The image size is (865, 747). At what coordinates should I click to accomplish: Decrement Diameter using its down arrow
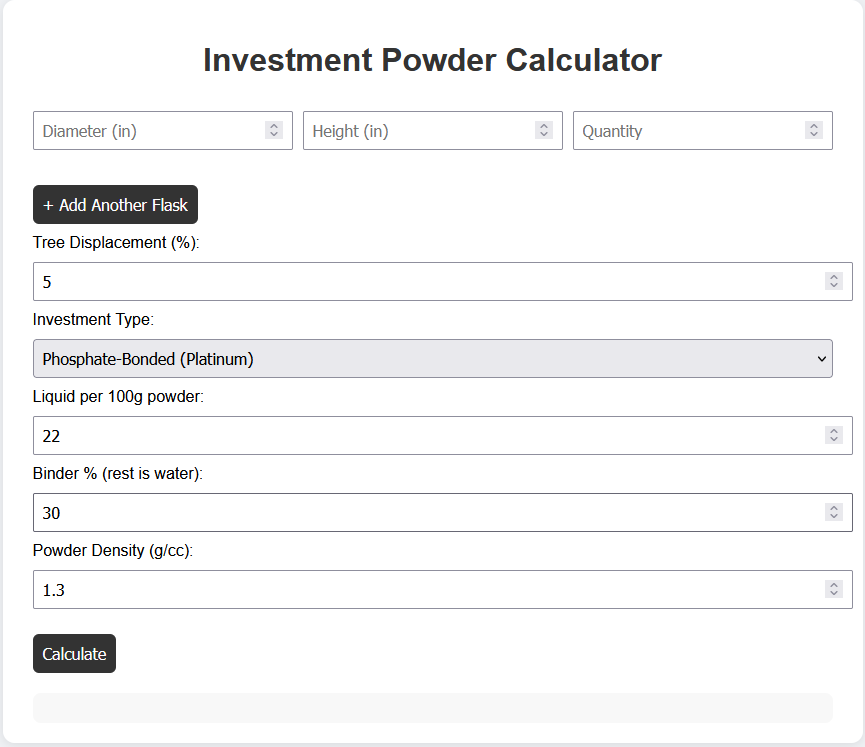pos(274,136)
